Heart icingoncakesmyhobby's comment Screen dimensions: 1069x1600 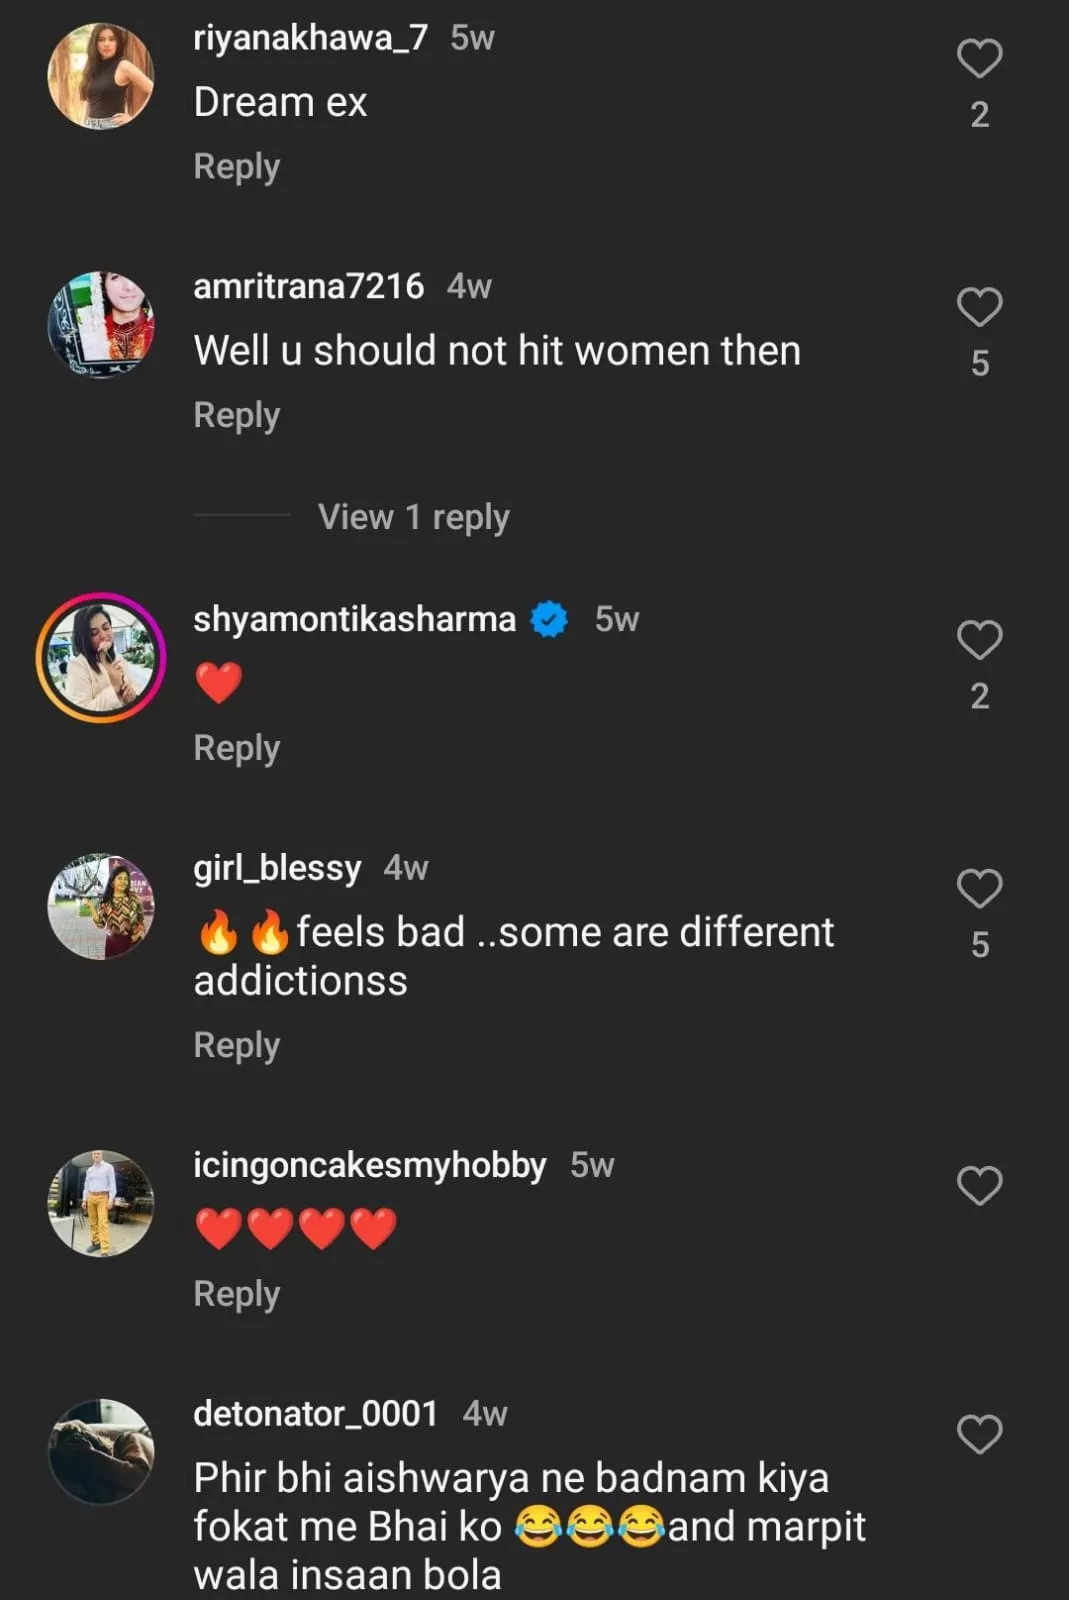click(x=979, y=1186)
